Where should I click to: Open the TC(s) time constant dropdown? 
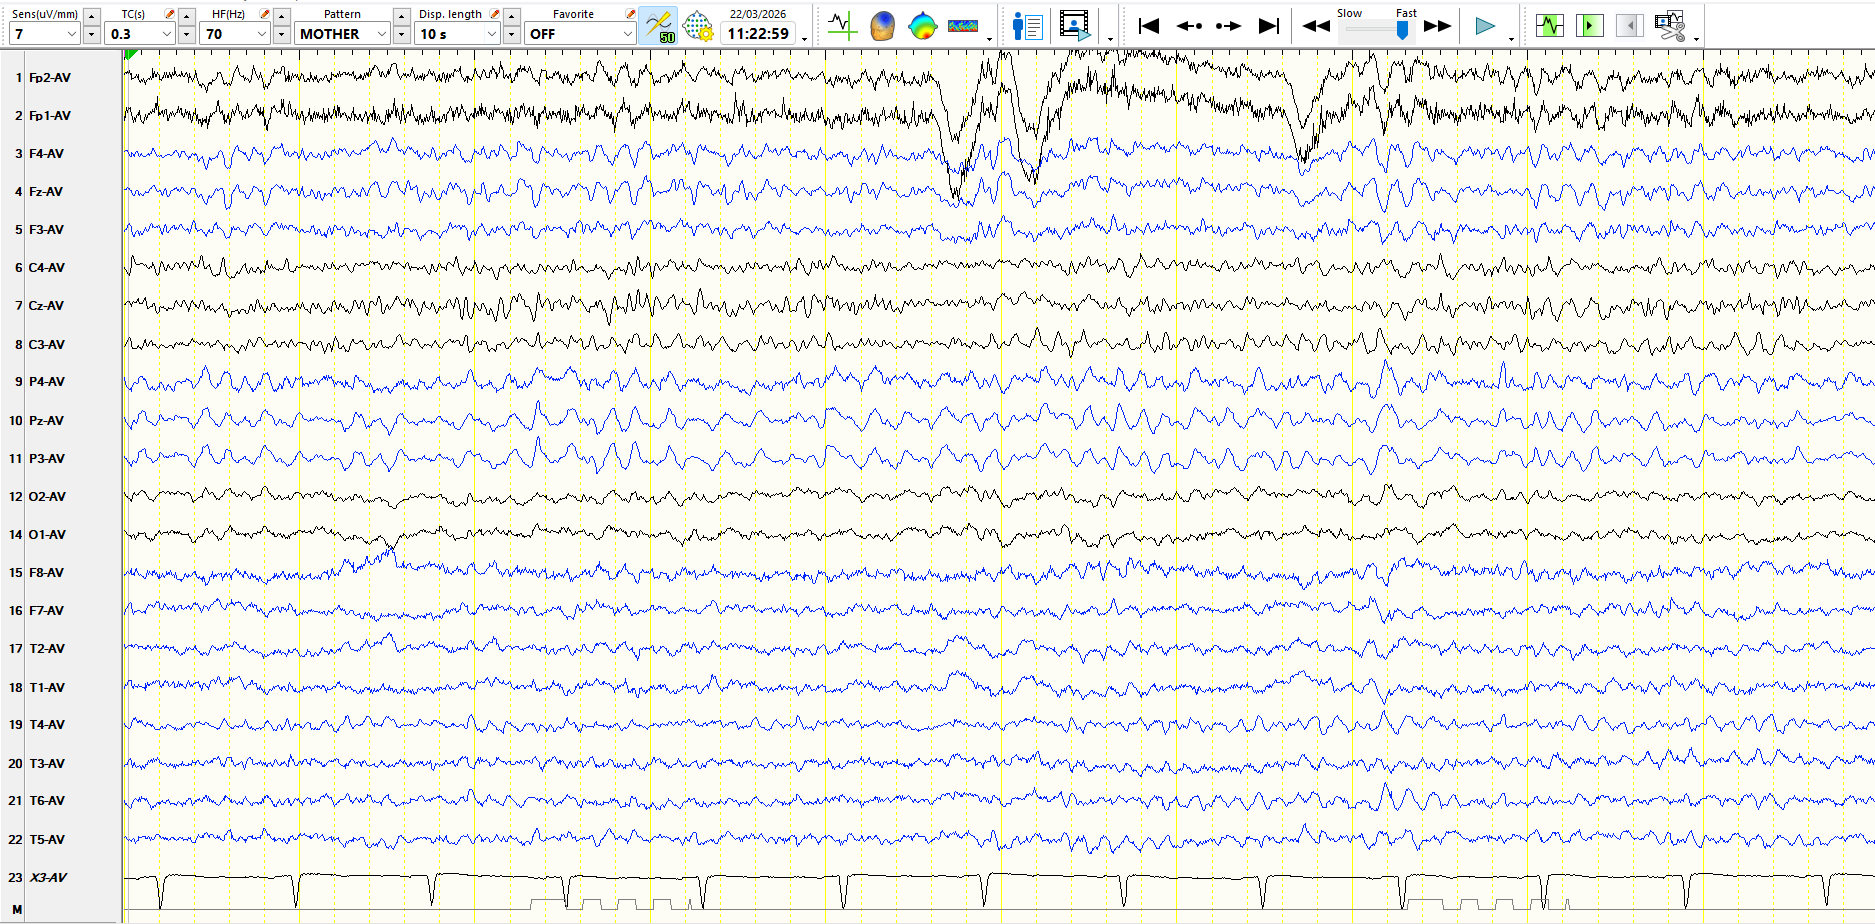[x=139, y=34]
